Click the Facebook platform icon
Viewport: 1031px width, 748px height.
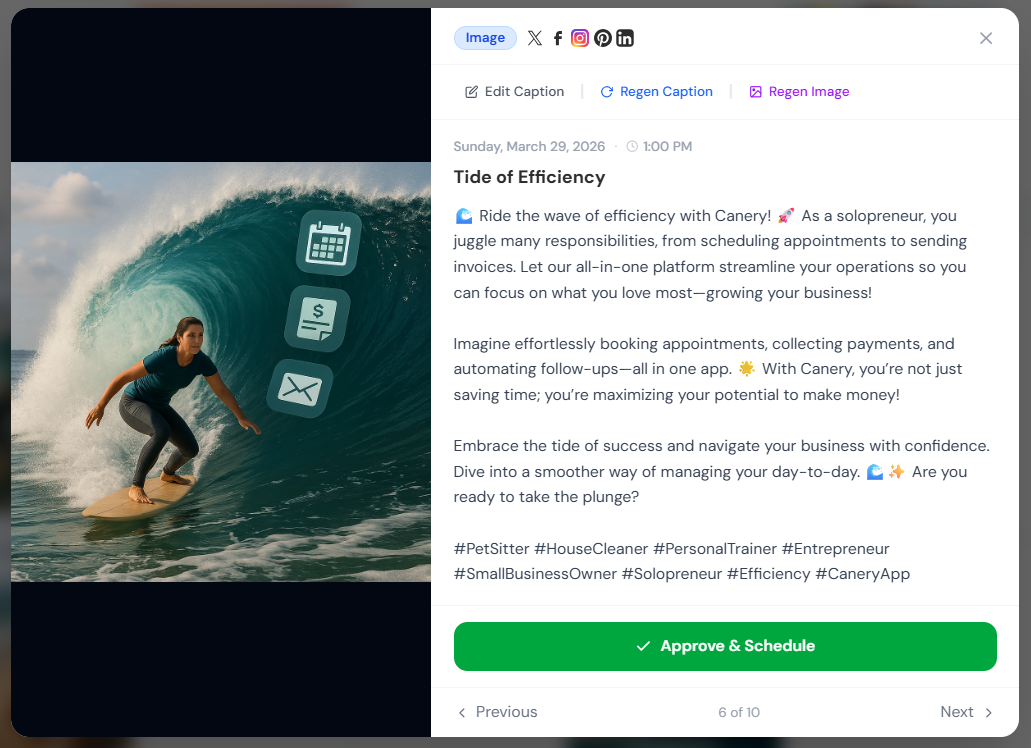pyautogui.click(x=558, y=38)
